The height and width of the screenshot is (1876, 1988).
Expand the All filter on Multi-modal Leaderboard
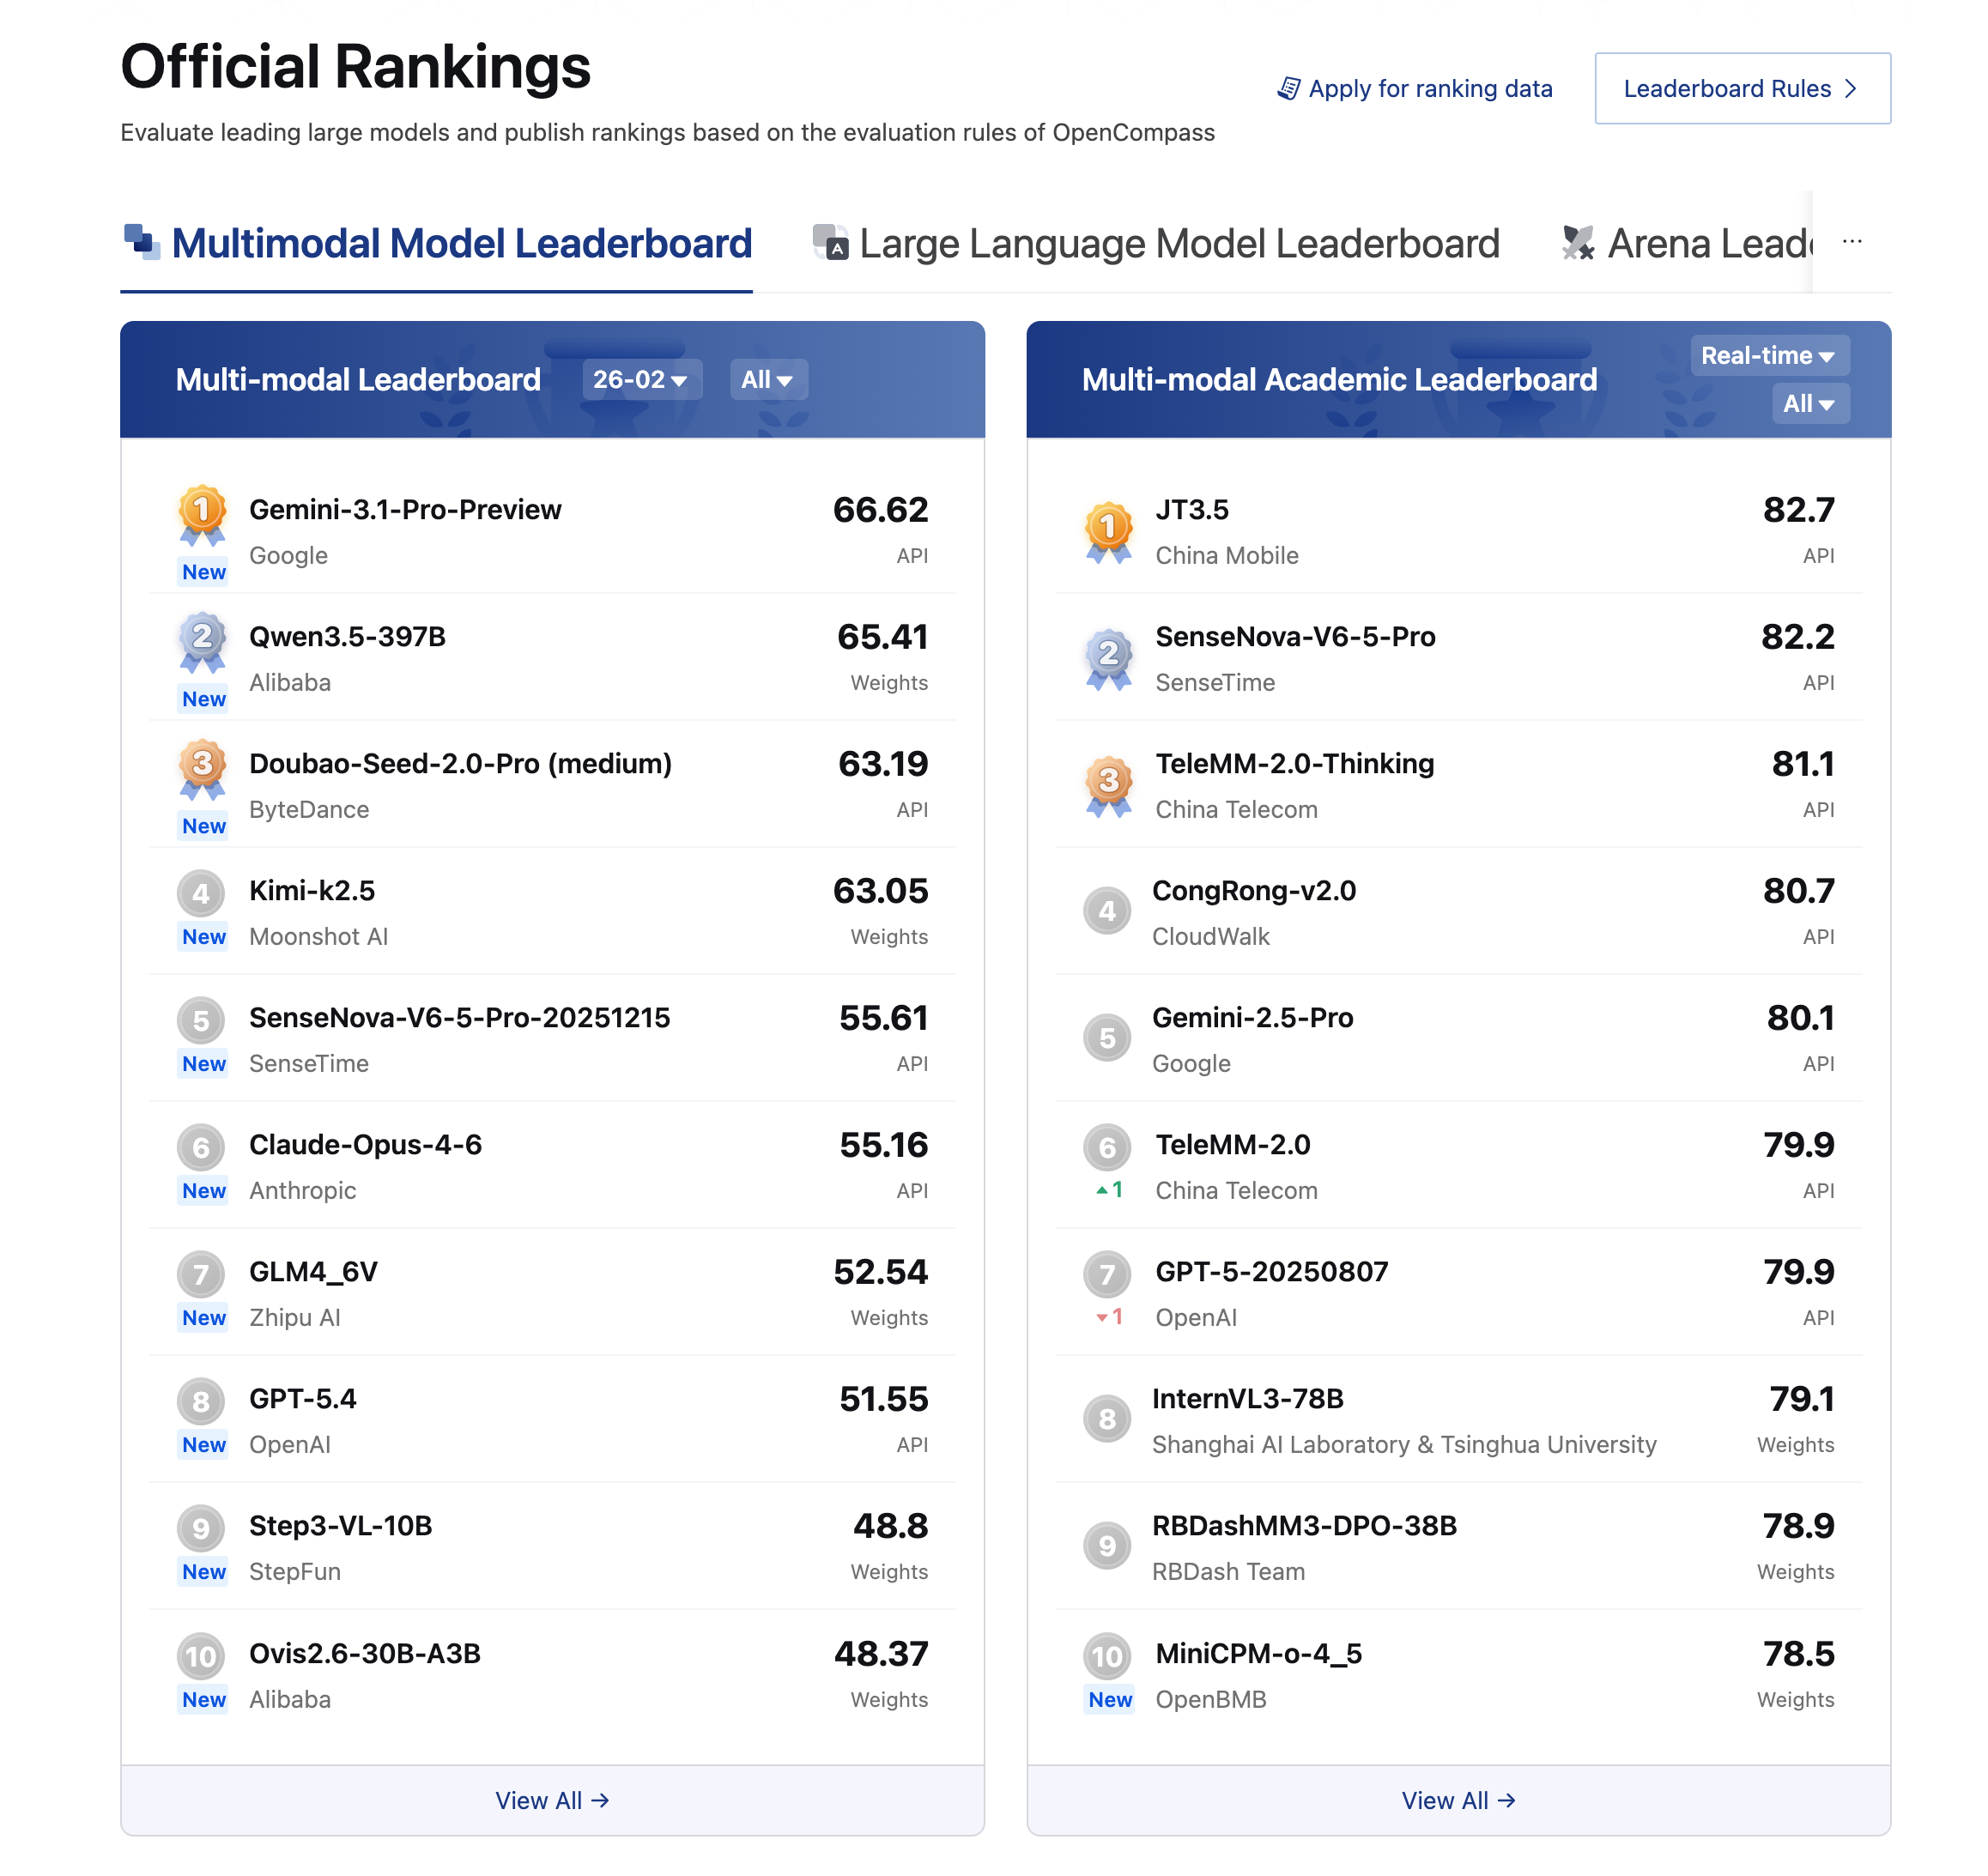(767, 379)
